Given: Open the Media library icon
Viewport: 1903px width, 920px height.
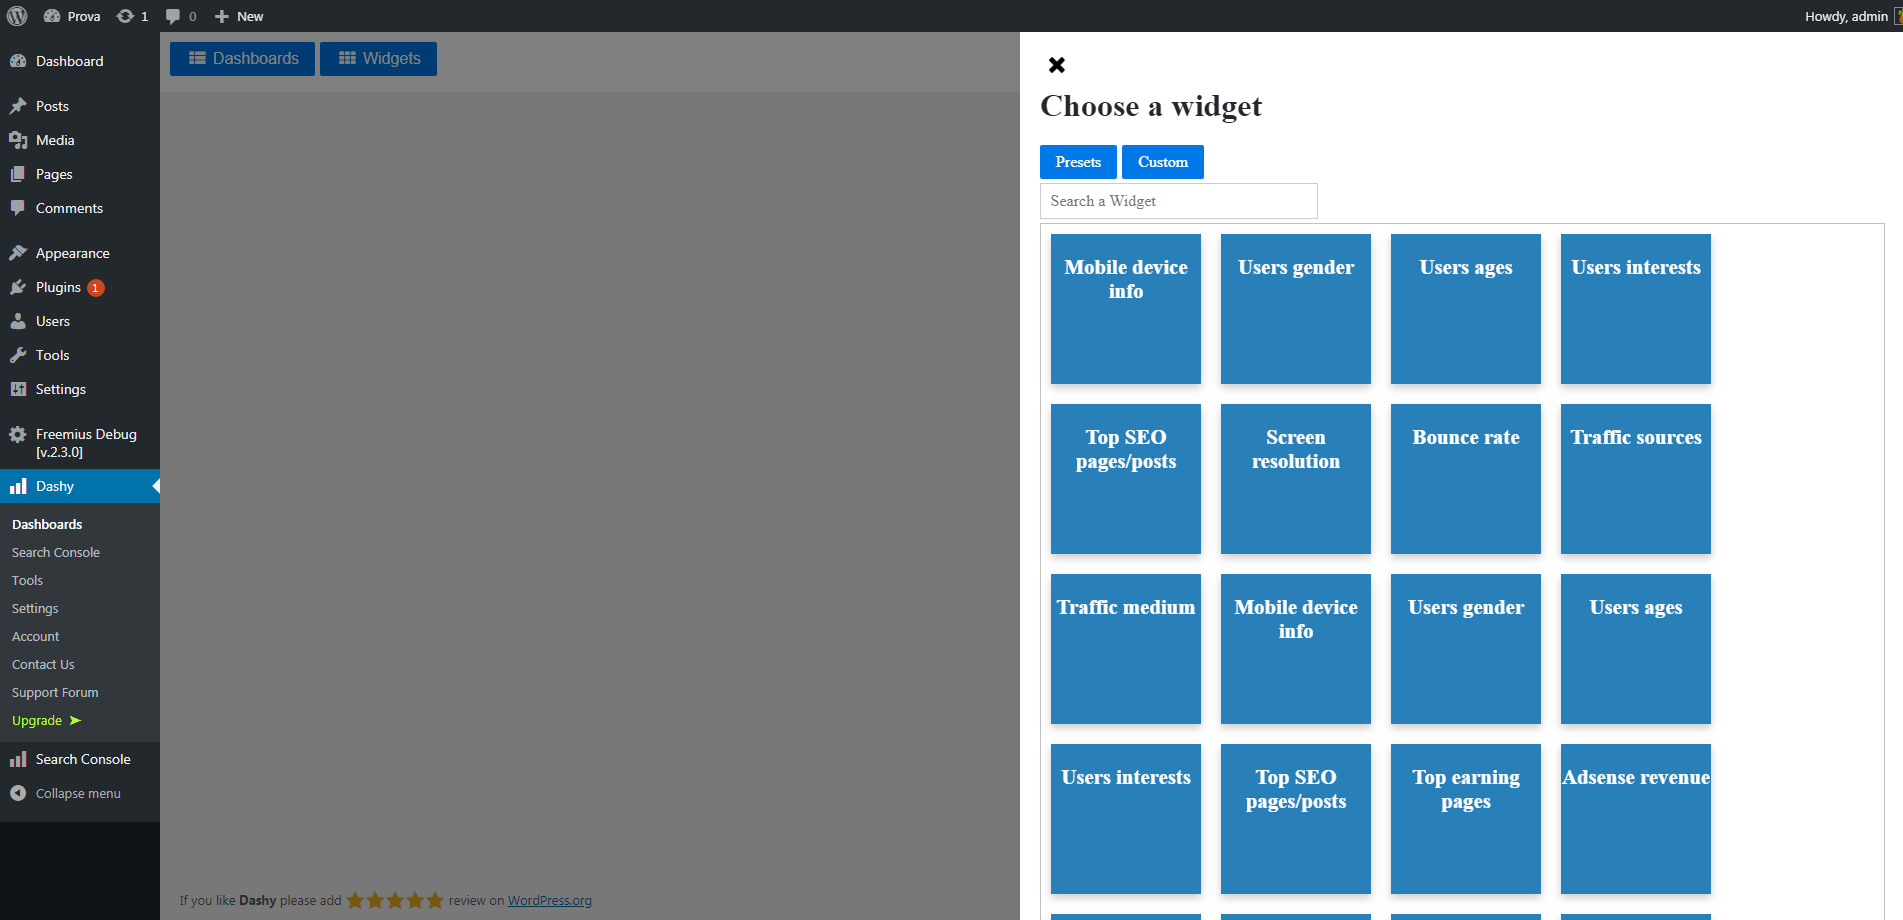Looking at the screenshot, I should [x=18, y=140].
